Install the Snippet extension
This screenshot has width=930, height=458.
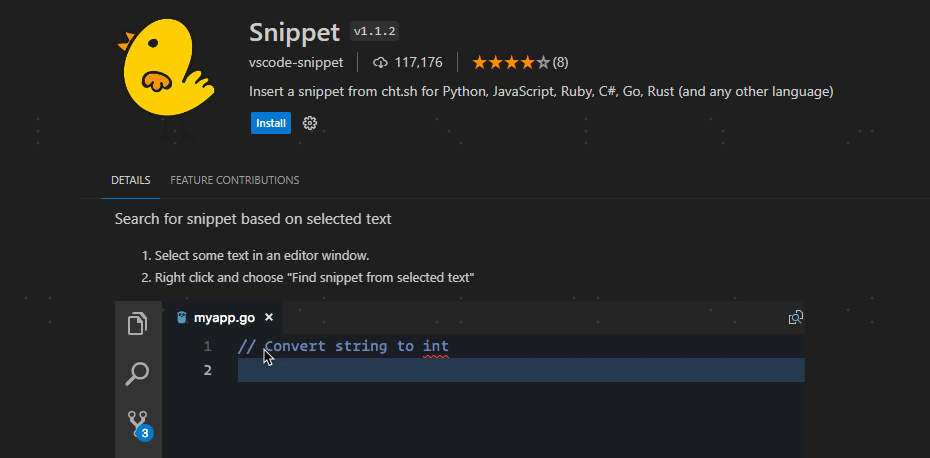[x=271, y=123]
